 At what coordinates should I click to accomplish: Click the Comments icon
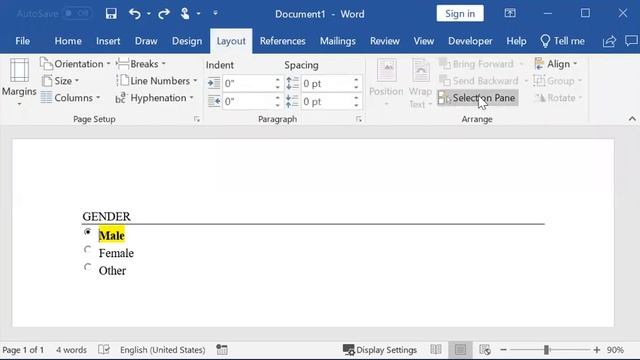(631, 40)
